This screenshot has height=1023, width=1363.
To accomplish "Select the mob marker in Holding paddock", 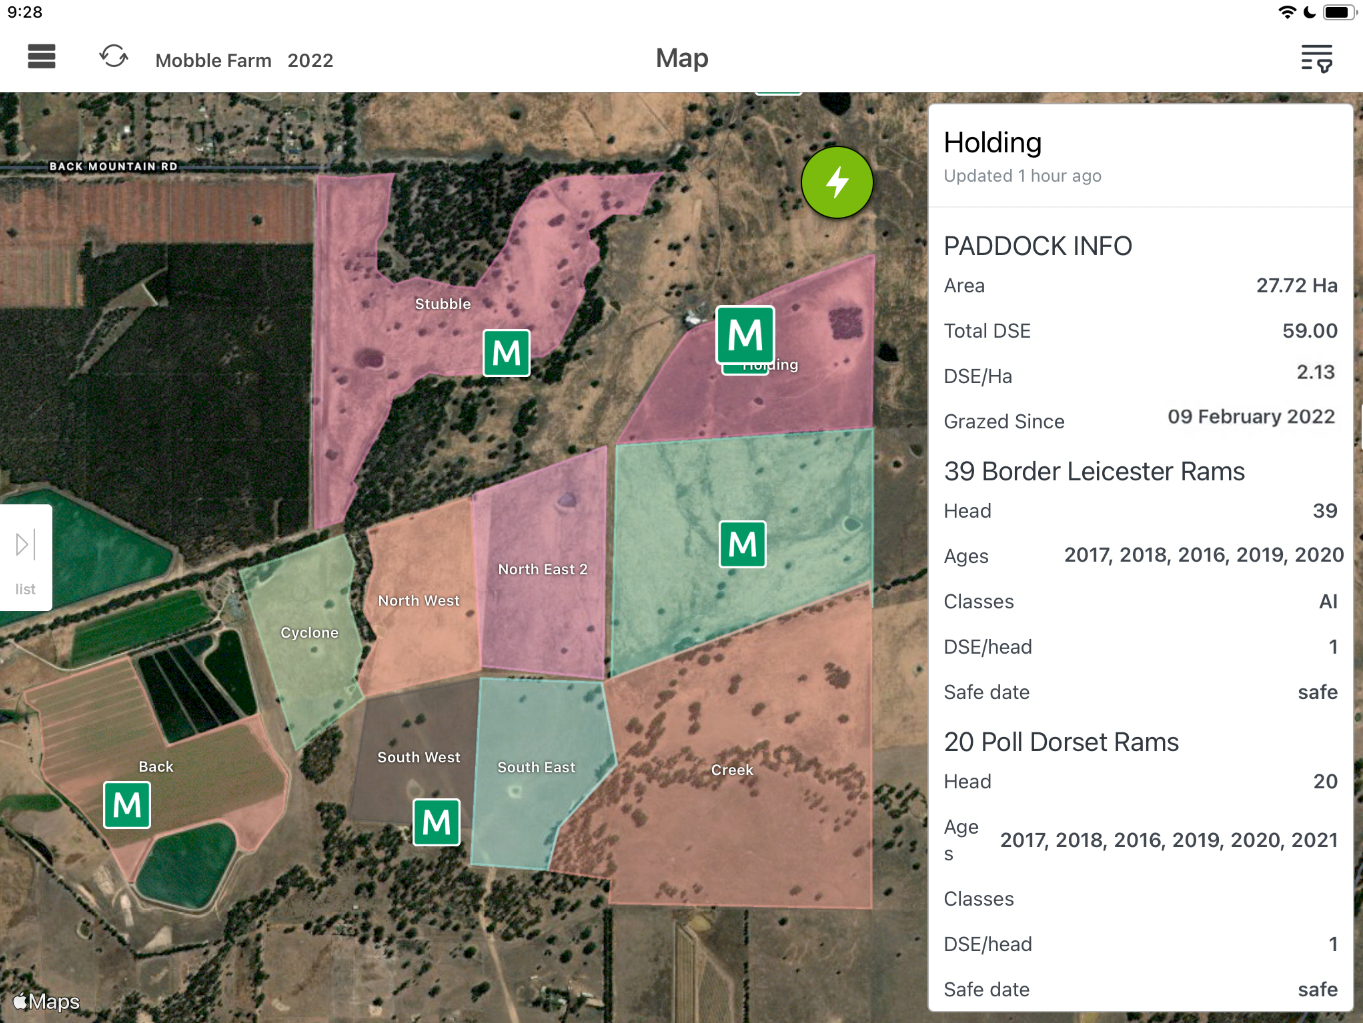I will click(746, 335).
